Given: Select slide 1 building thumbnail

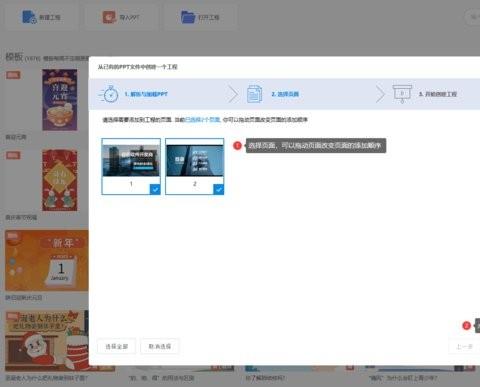Looking at the screenshot, I should [131, 161].
